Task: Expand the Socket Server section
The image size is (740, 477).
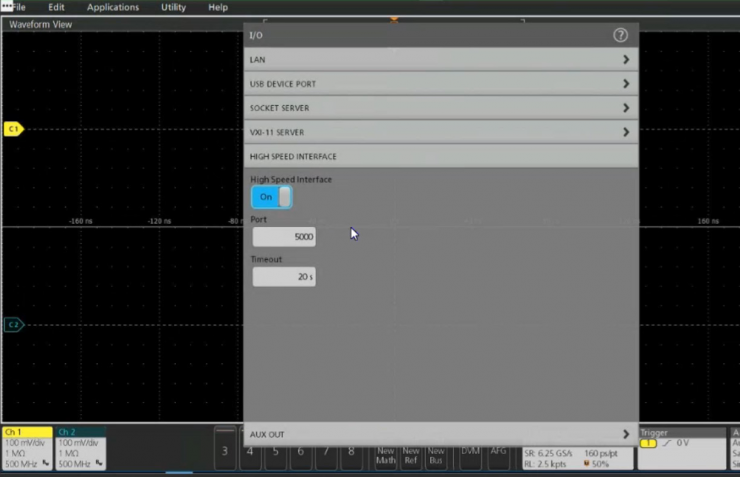Action: tap(440, 108)
